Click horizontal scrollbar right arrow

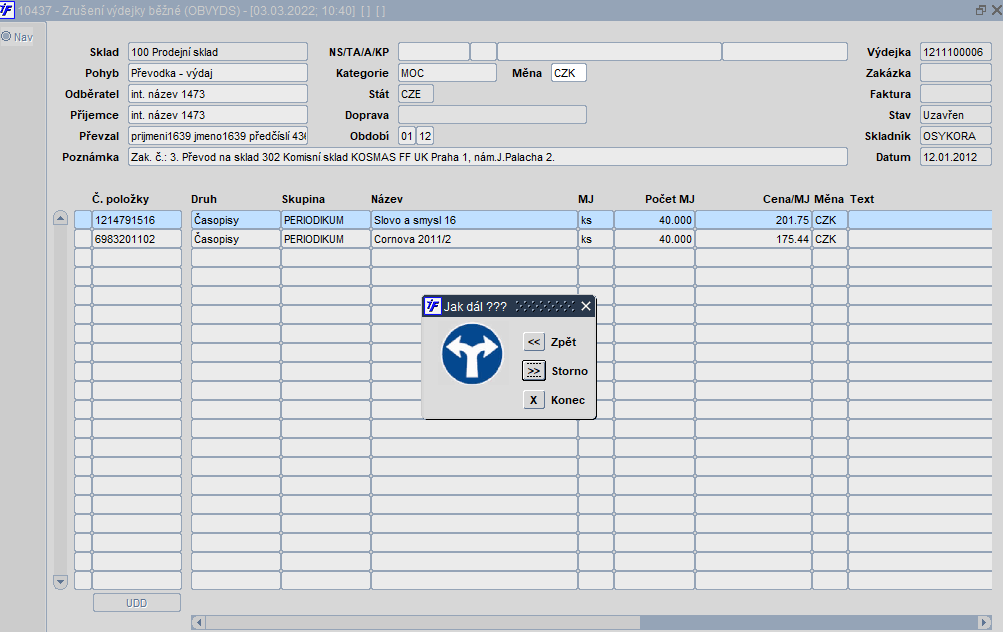[984, 622]
